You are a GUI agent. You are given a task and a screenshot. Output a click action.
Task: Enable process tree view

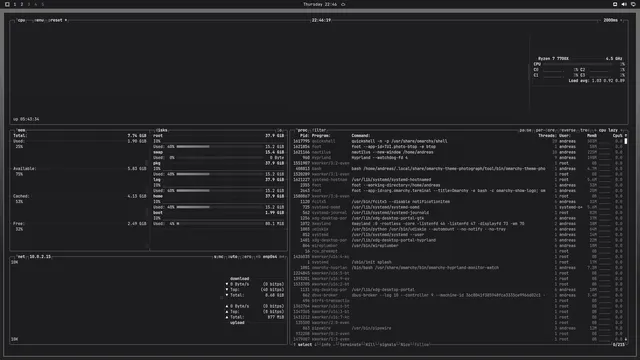[585, 130]
